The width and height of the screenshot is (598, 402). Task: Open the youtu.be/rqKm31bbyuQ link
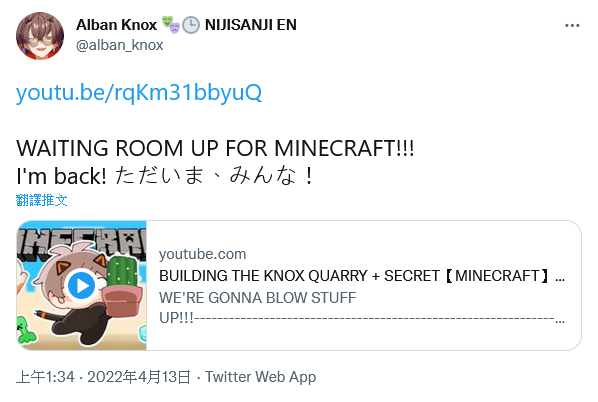(139, 93)
